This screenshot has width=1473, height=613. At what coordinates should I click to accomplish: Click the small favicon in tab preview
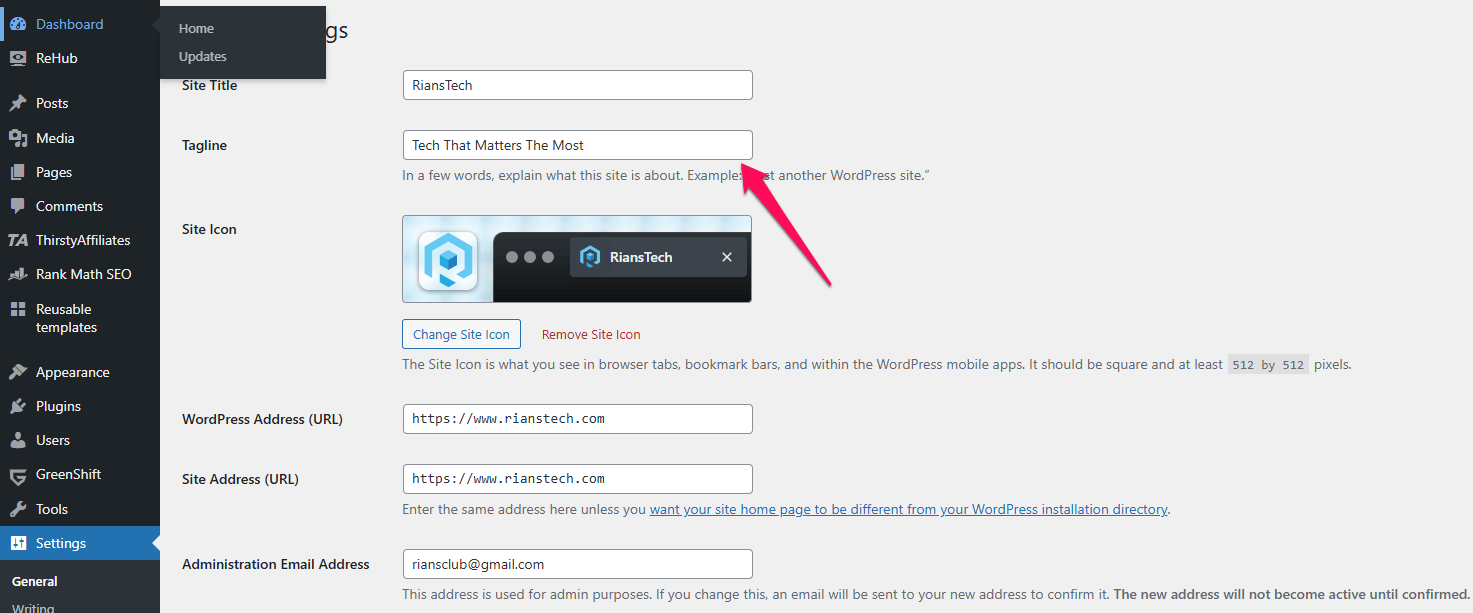(x=590, y=257)
